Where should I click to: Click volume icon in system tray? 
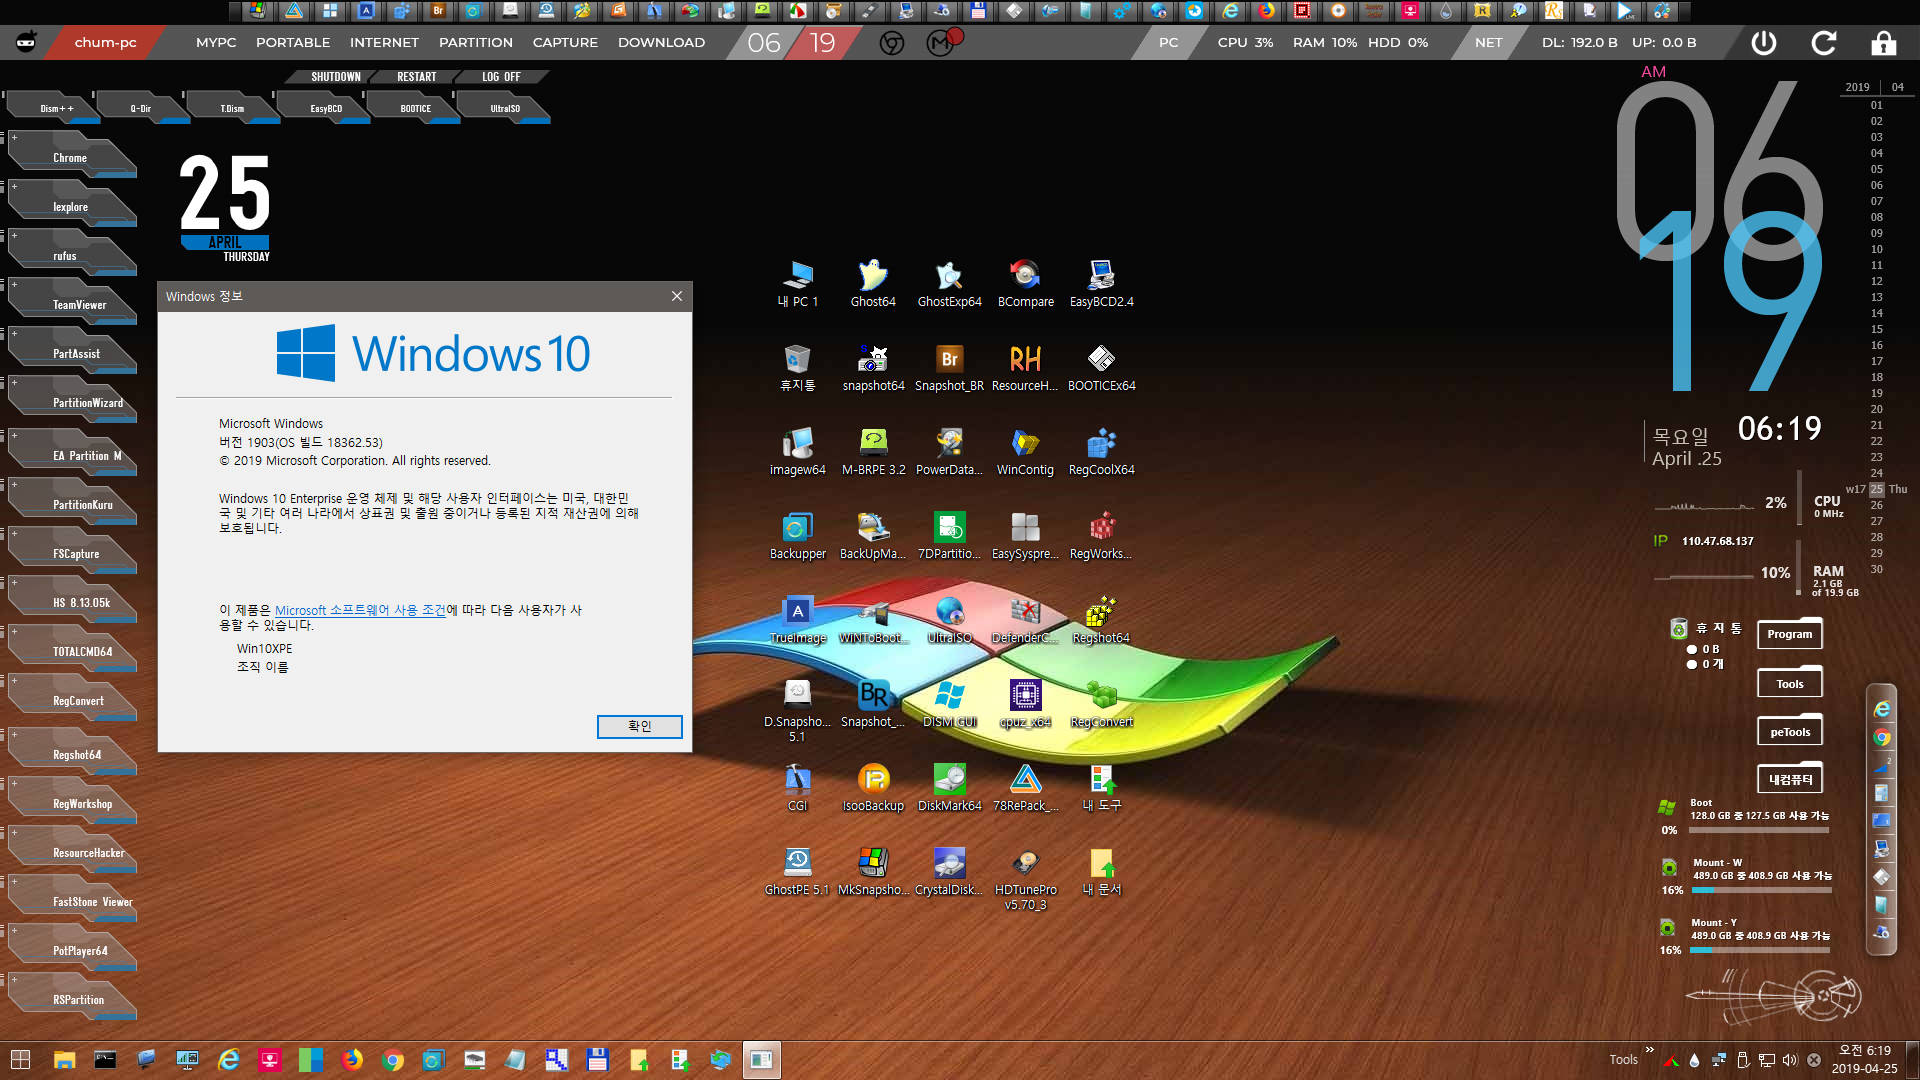pyautogui.click(x=1789, y=1060)
